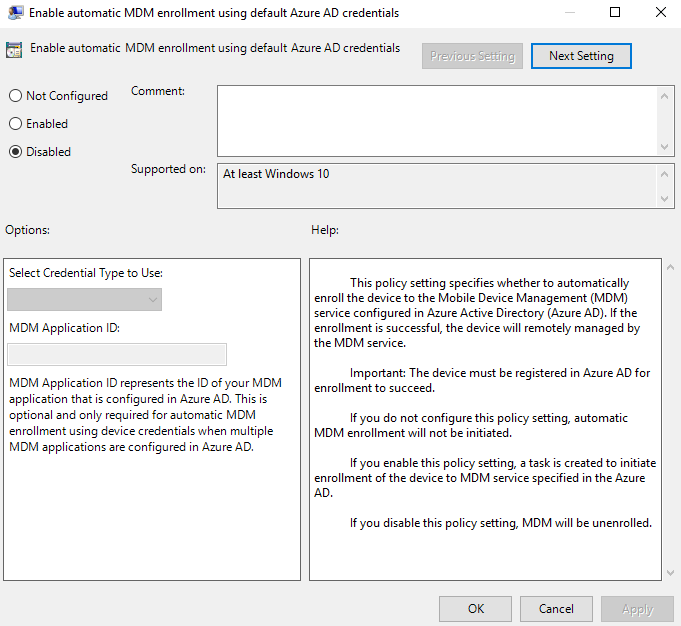Image resolution: width=681 pixels, height=626 pixels.
Task: Click the MDM Application ID description paragraph
Action: click(x=145, y=415)
